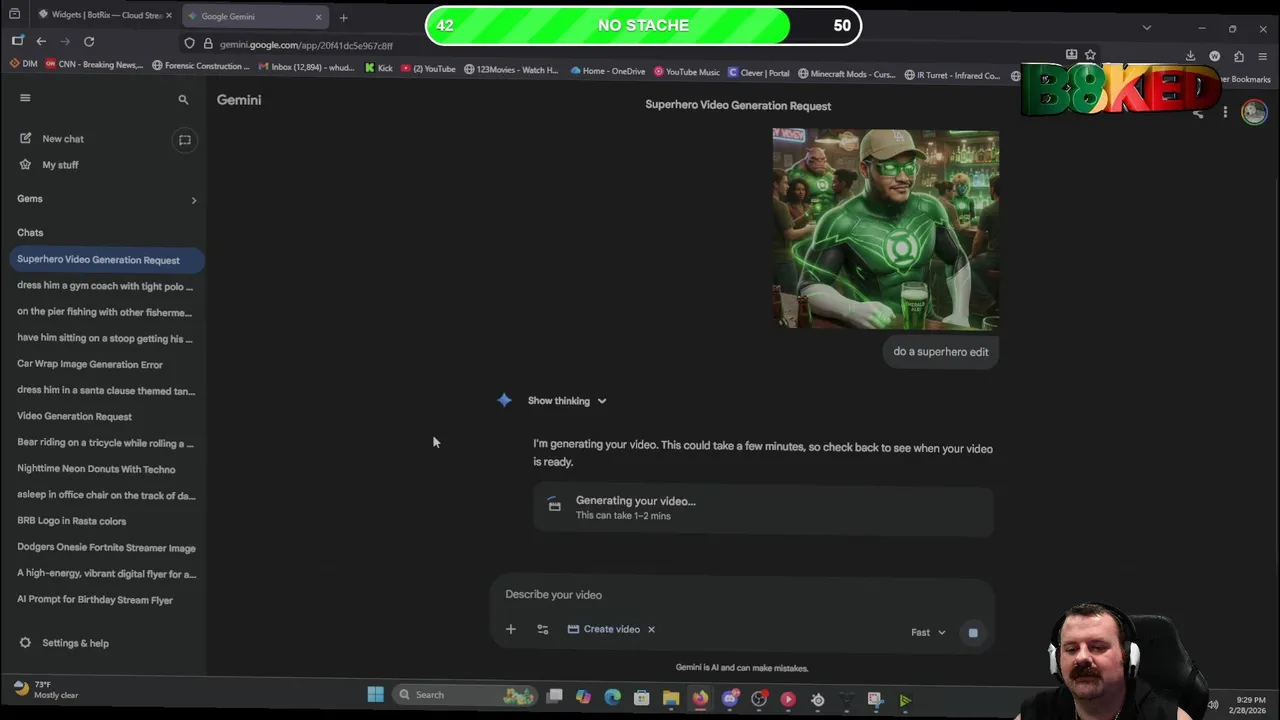
Task: Open chat 'Superhero Video Generation Request' in sidebar
Action: click(106, 260)
